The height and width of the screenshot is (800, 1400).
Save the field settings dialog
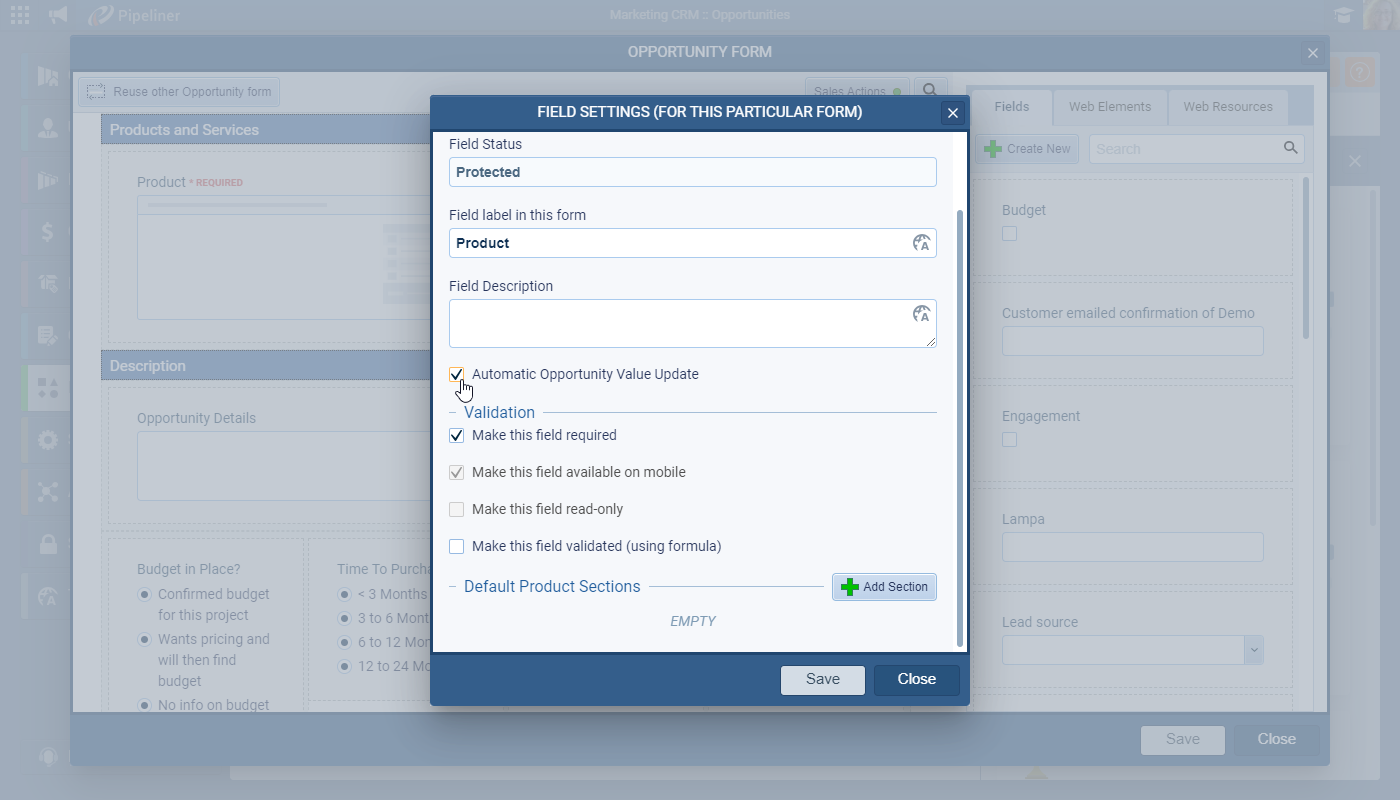pyautogui.click(x=822, y=680)
